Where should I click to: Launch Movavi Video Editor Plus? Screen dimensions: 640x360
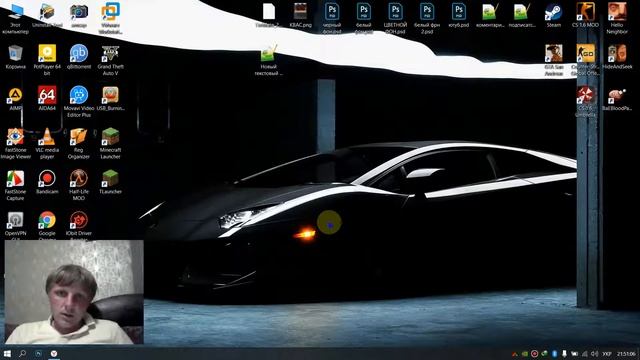79,102
